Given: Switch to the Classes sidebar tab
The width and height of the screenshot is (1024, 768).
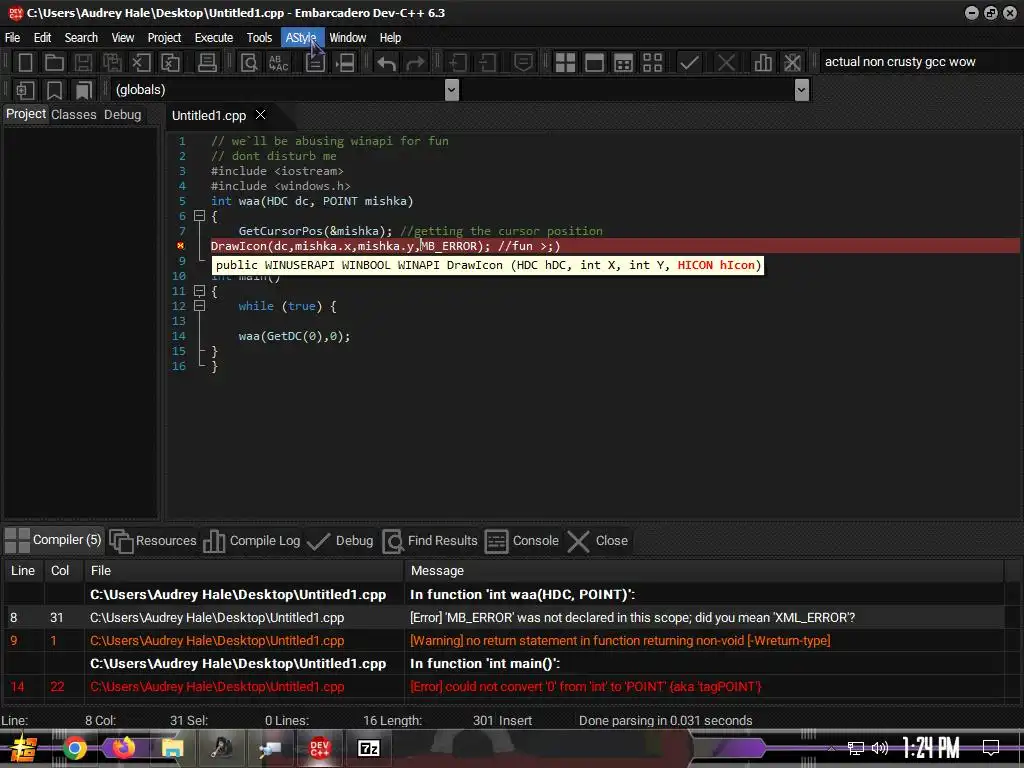Looking at the screenshot, I should click(x=74, y=114).
